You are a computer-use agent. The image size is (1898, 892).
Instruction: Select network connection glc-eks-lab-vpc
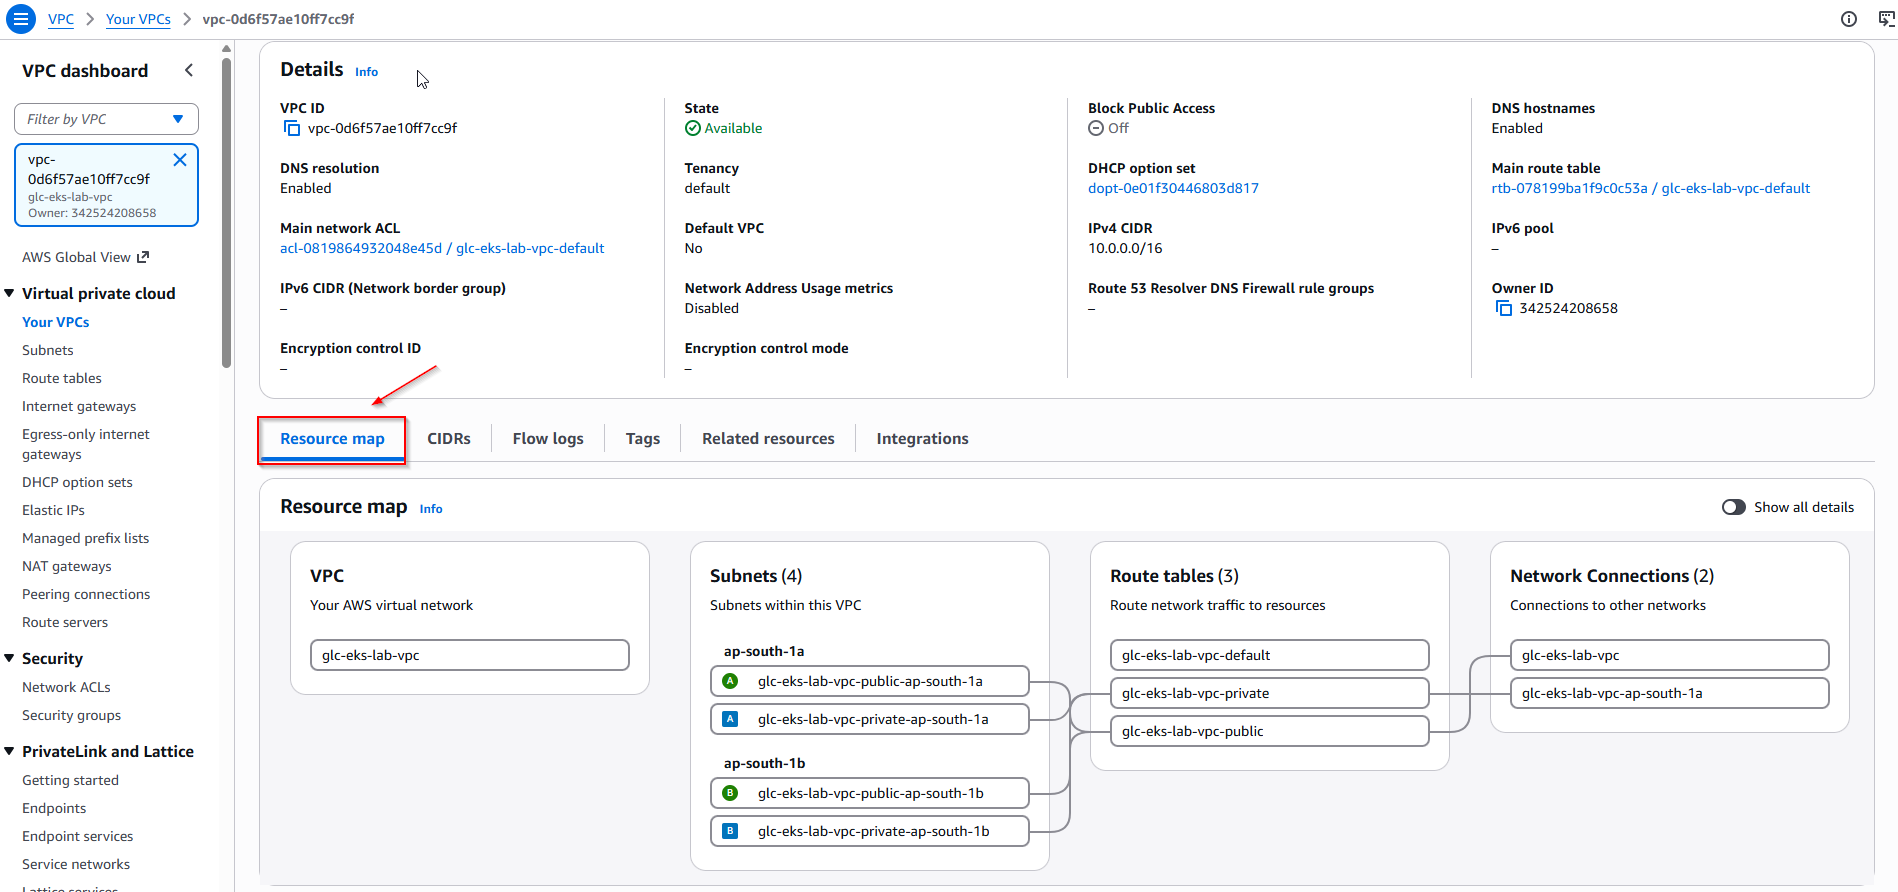click(1670, 655)
